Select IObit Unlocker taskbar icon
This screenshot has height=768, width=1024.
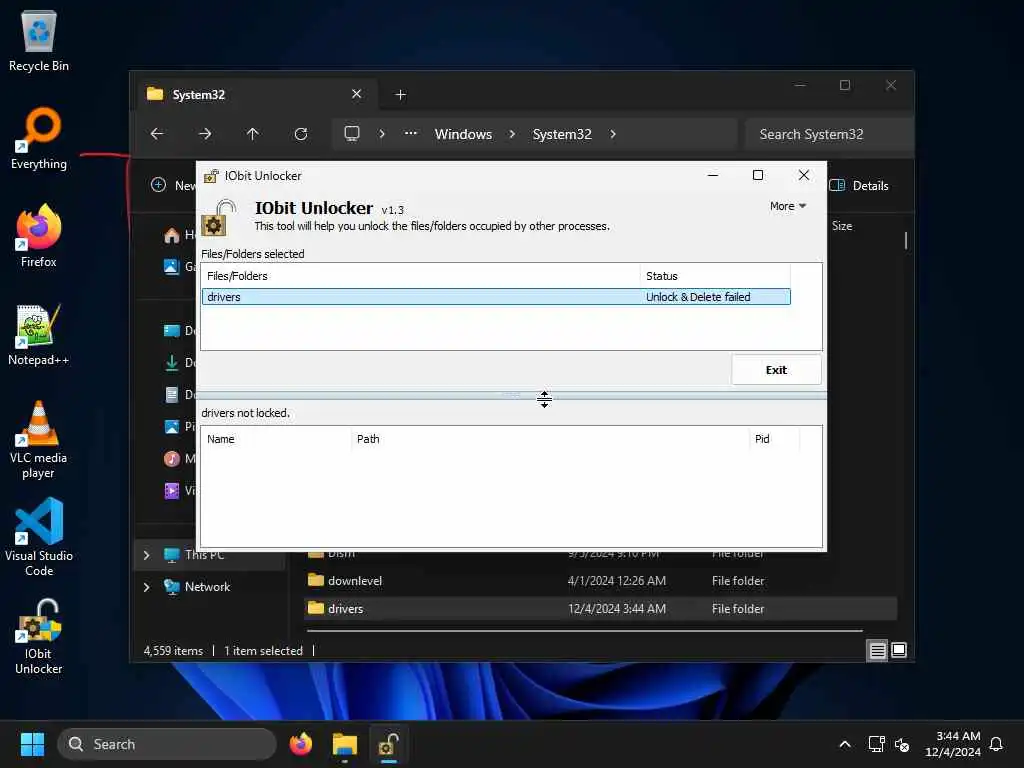[389, 744]
